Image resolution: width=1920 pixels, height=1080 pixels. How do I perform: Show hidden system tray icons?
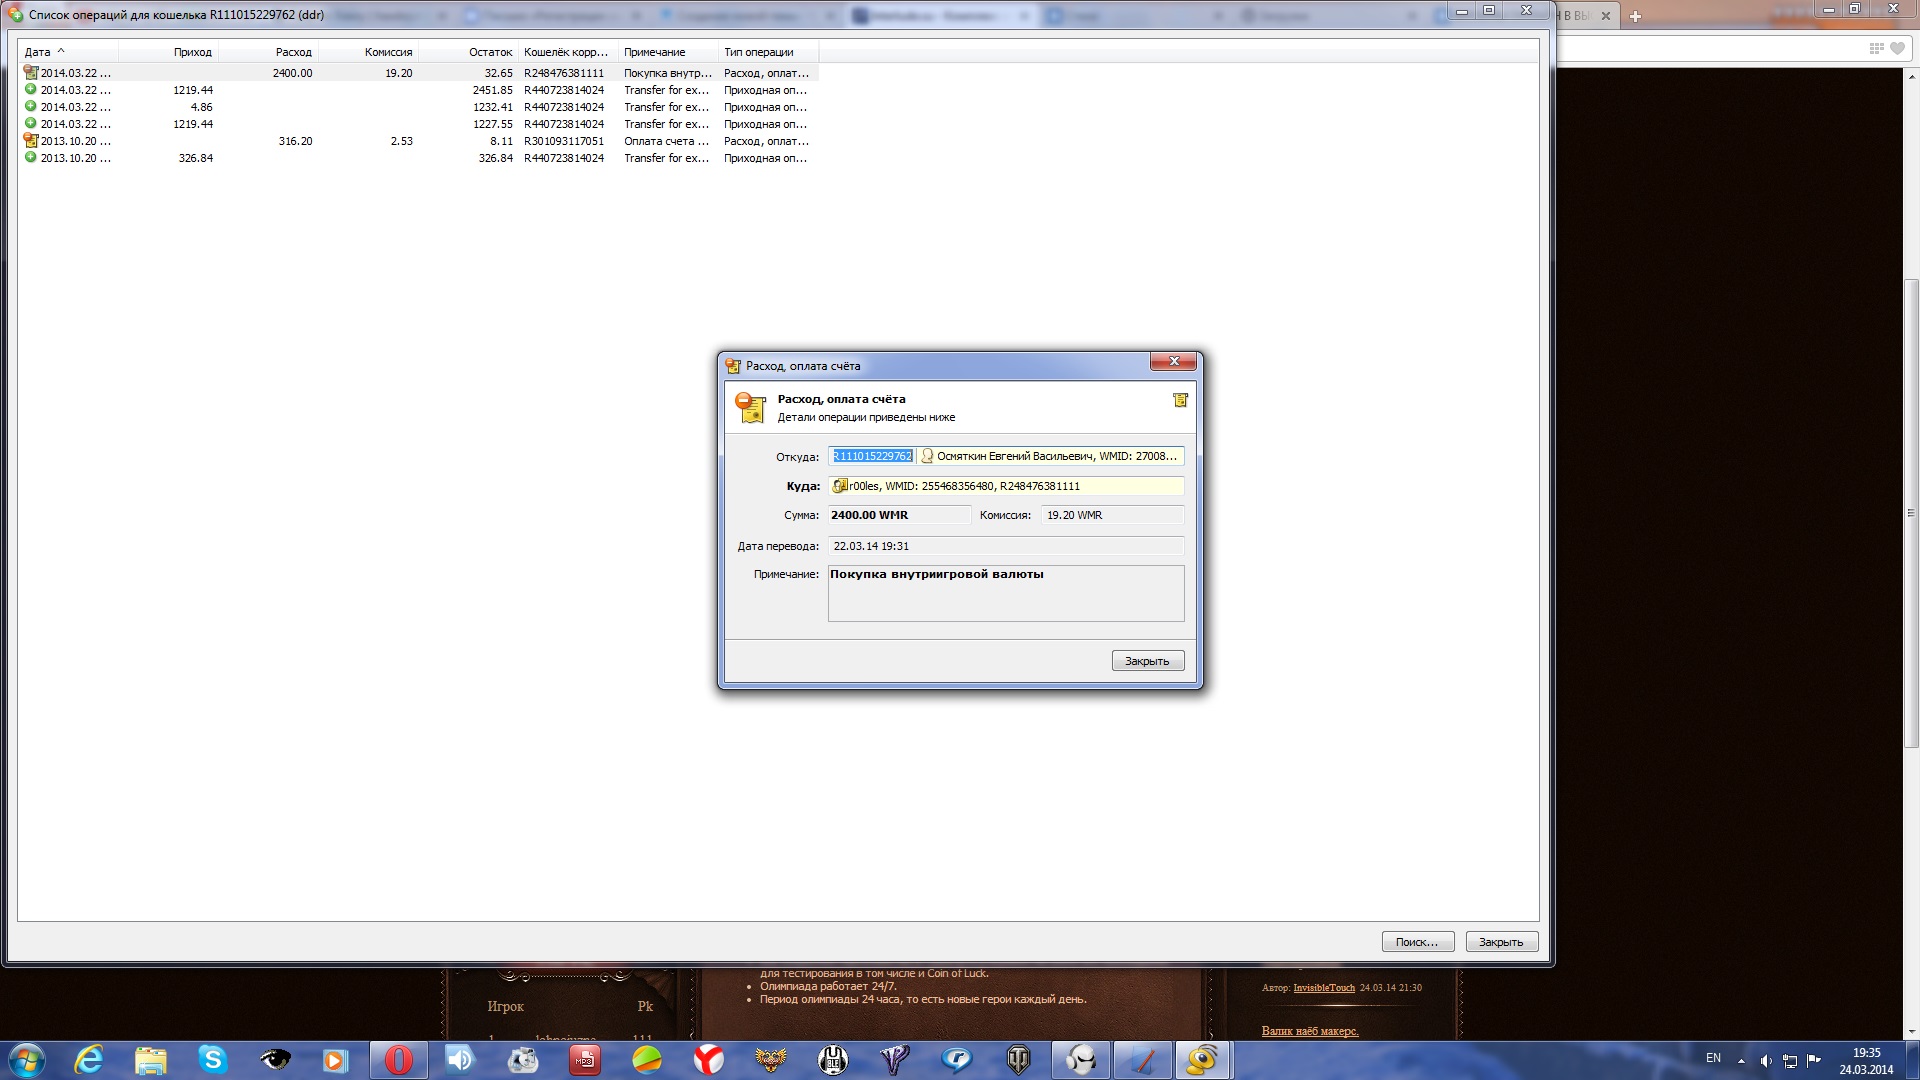[1741, 1061]
